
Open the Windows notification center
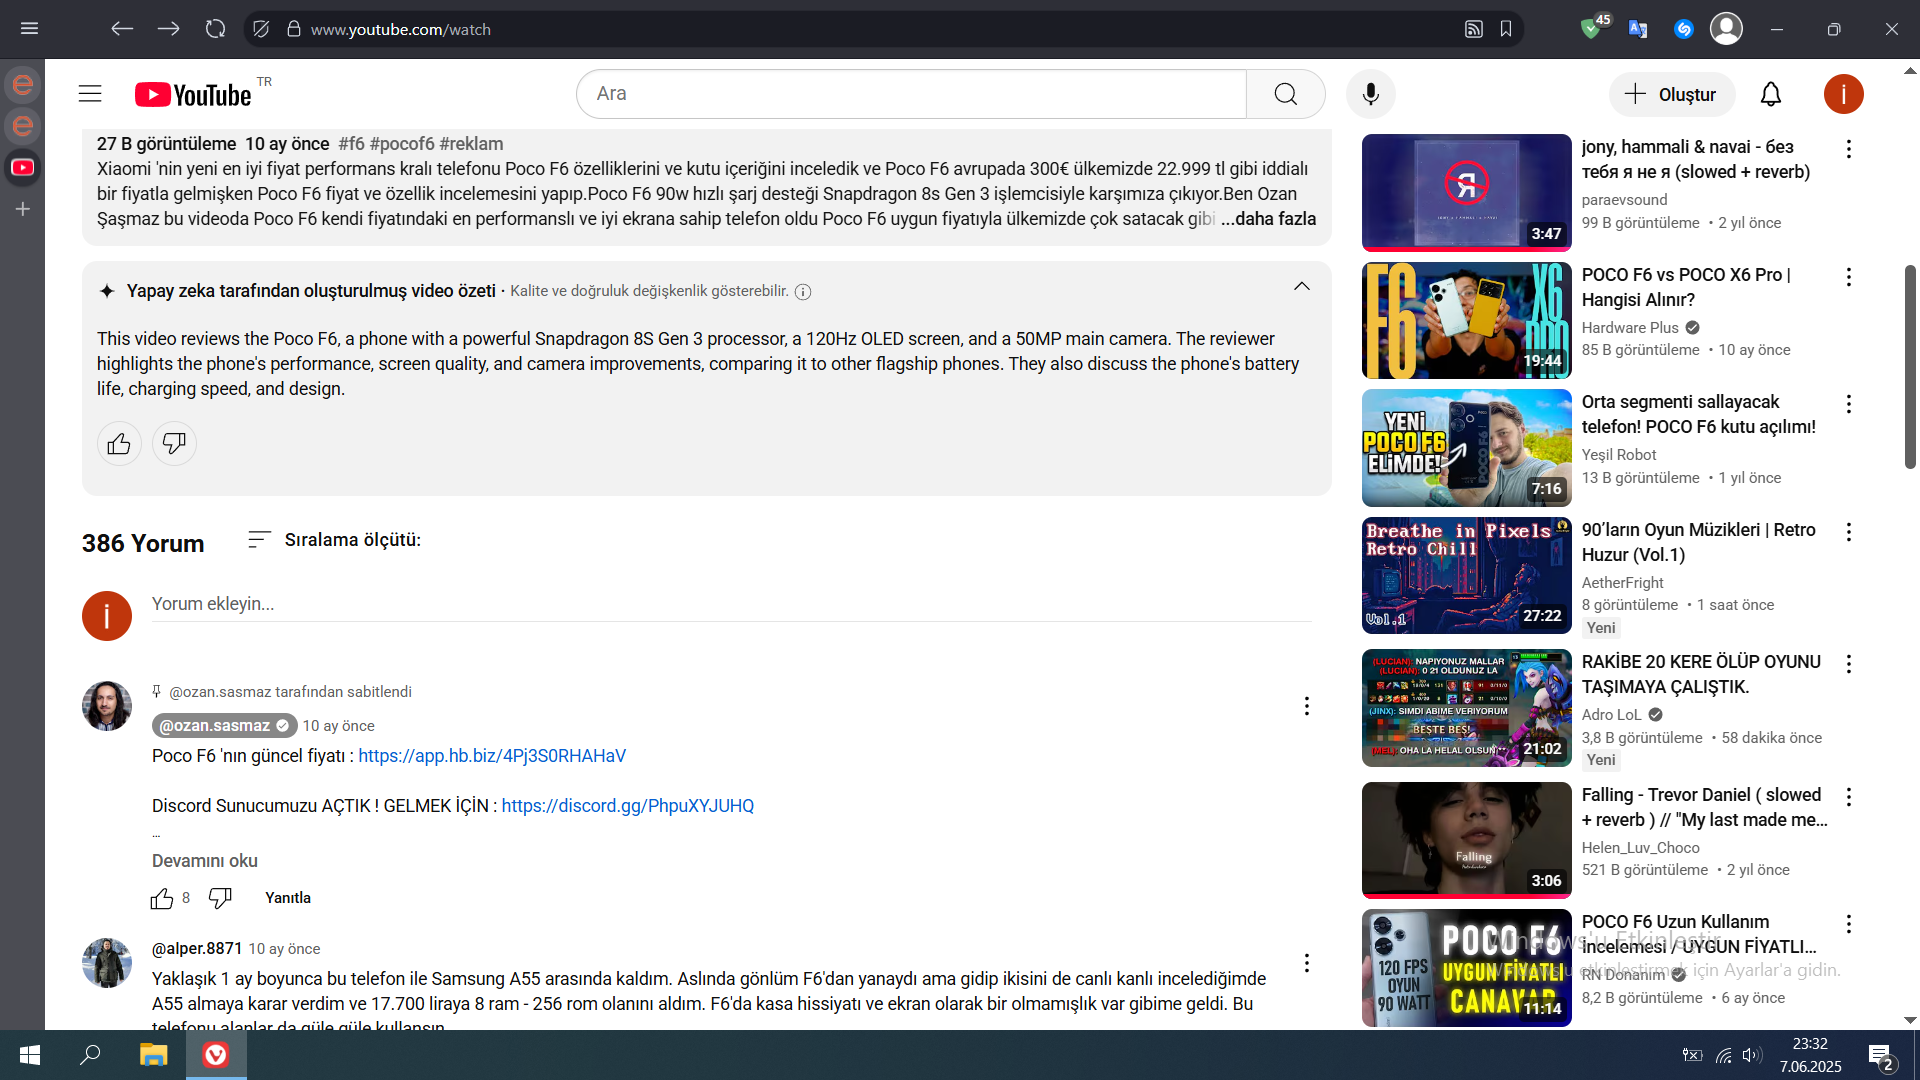point(1881,1056)
